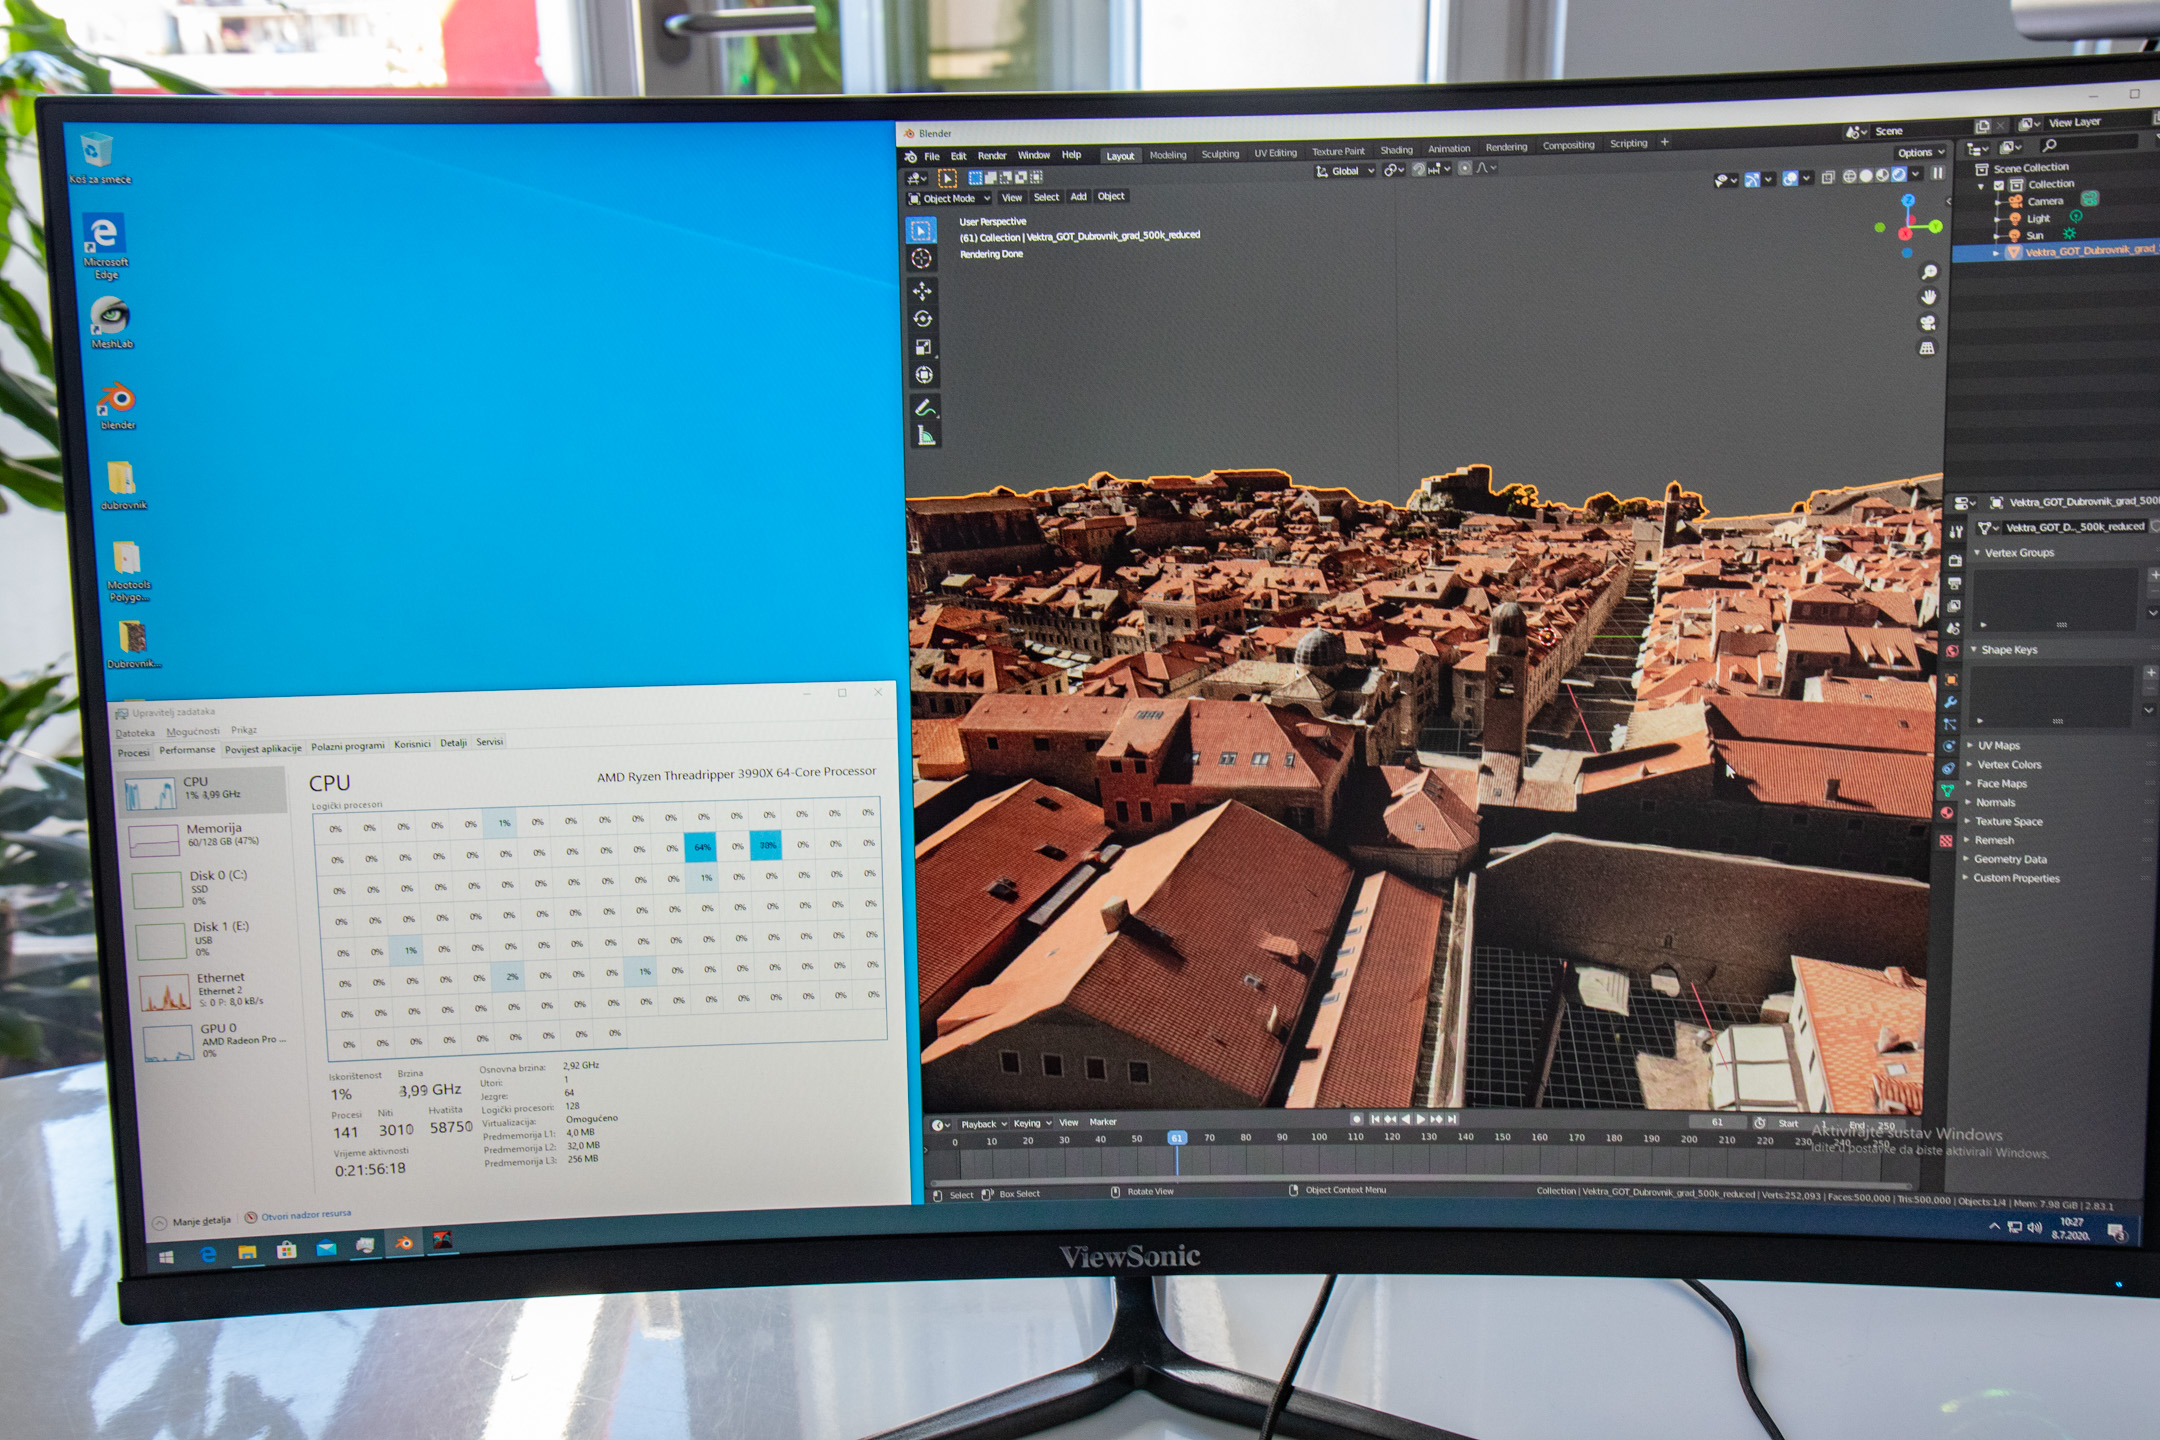Open the Object Mode dropdown
Screen dimensions: 2160x1440
click(949, 198)
